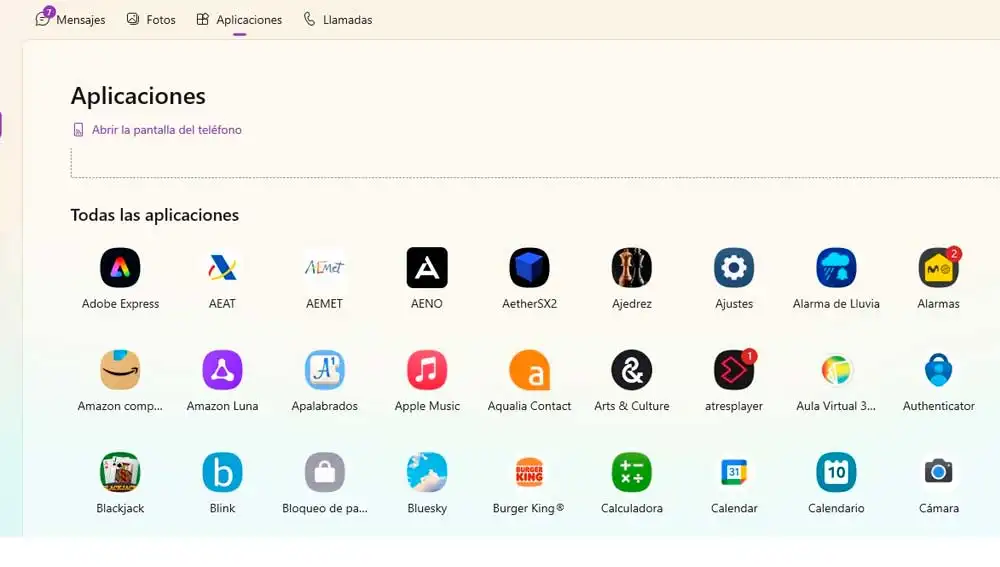The image size is (1000, 567).
Task: Launch Arts & Culture app
Action: point(631,370)
